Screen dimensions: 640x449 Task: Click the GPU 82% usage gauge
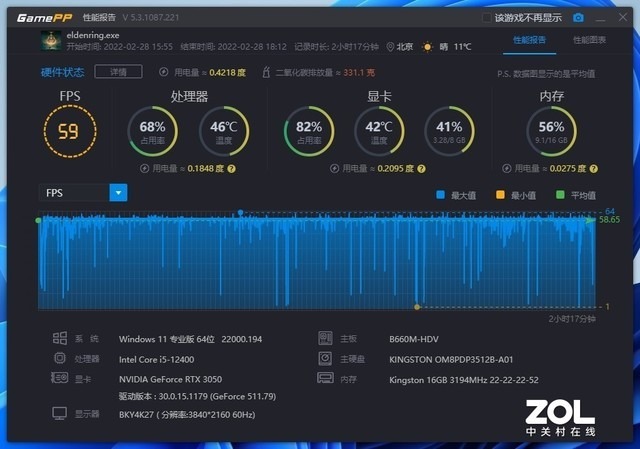coord(309,131)
